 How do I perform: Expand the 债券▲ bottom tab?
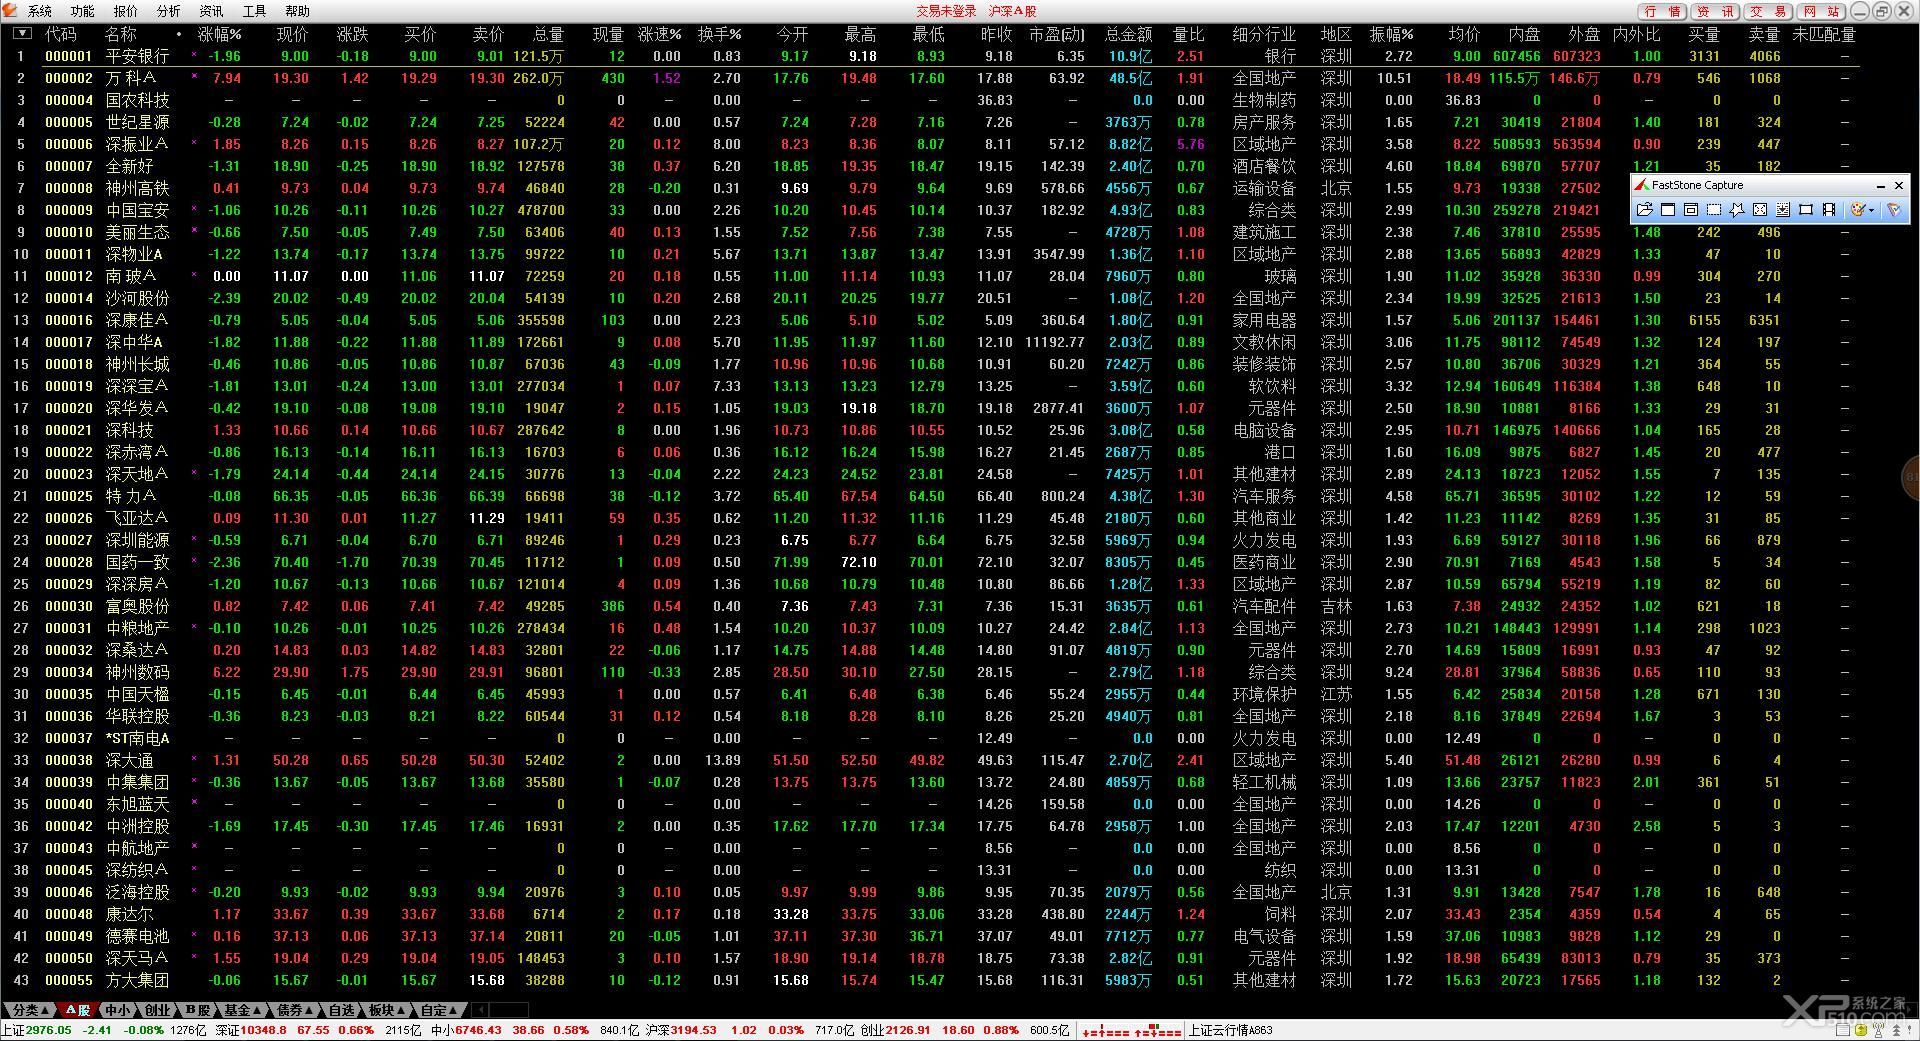(294, 1010)
